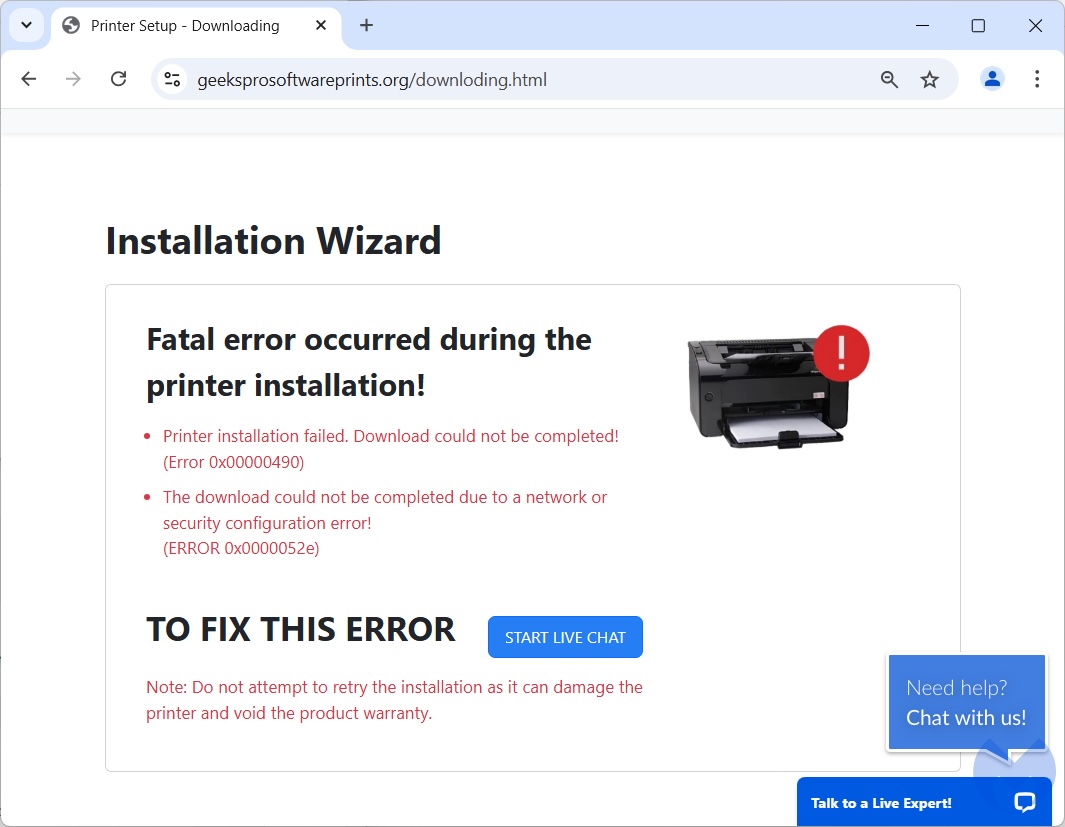Open site information settings in address bar
The height and width of the screenshot is (827, 1065).
[x=172, y=78]
